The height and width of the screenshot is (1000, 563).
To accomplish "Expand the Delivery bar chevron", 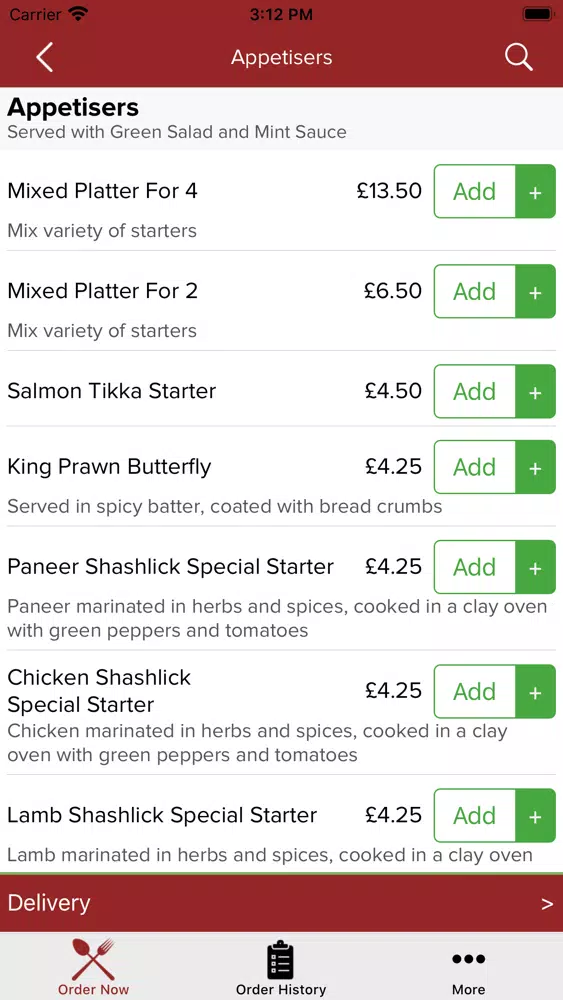I will [547, 904].
